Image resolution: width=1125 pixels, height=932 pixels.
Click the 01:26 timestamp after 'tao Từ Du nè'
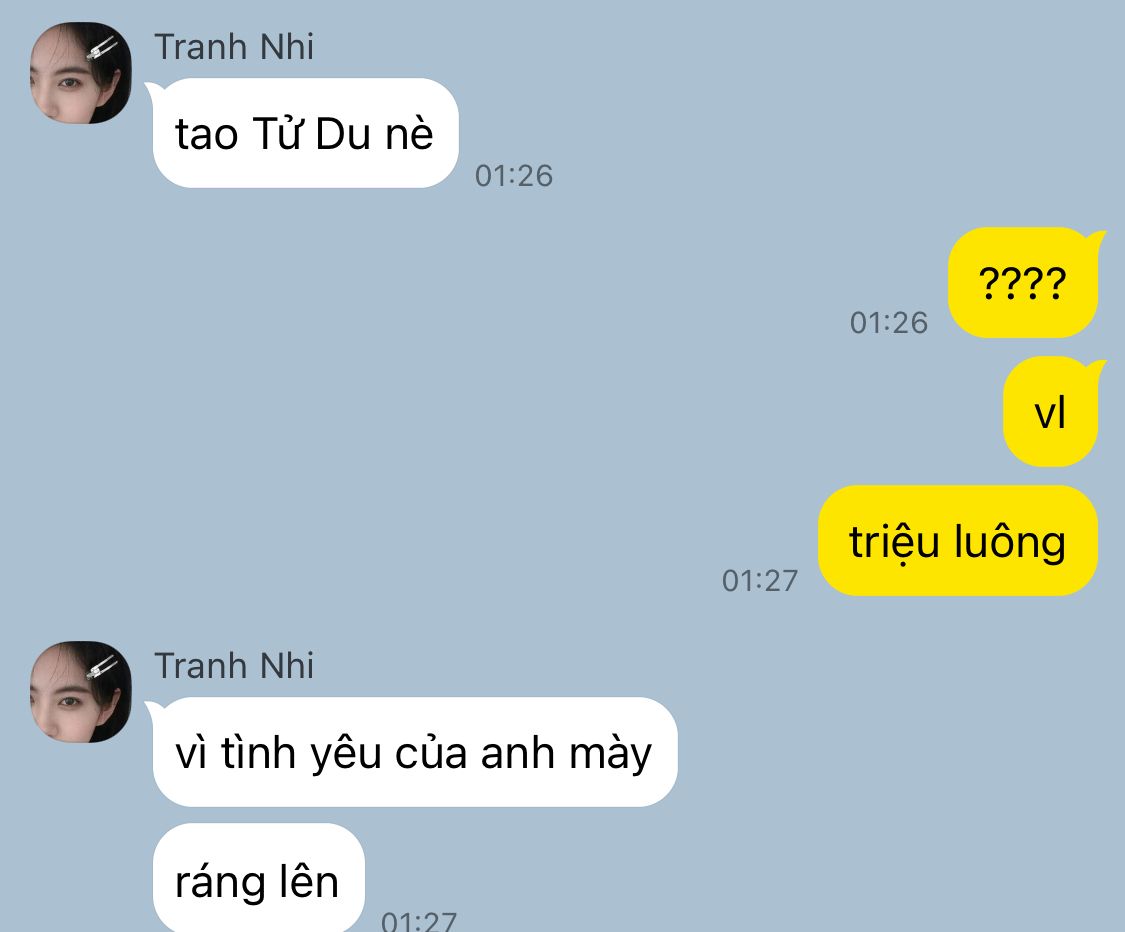514,176
